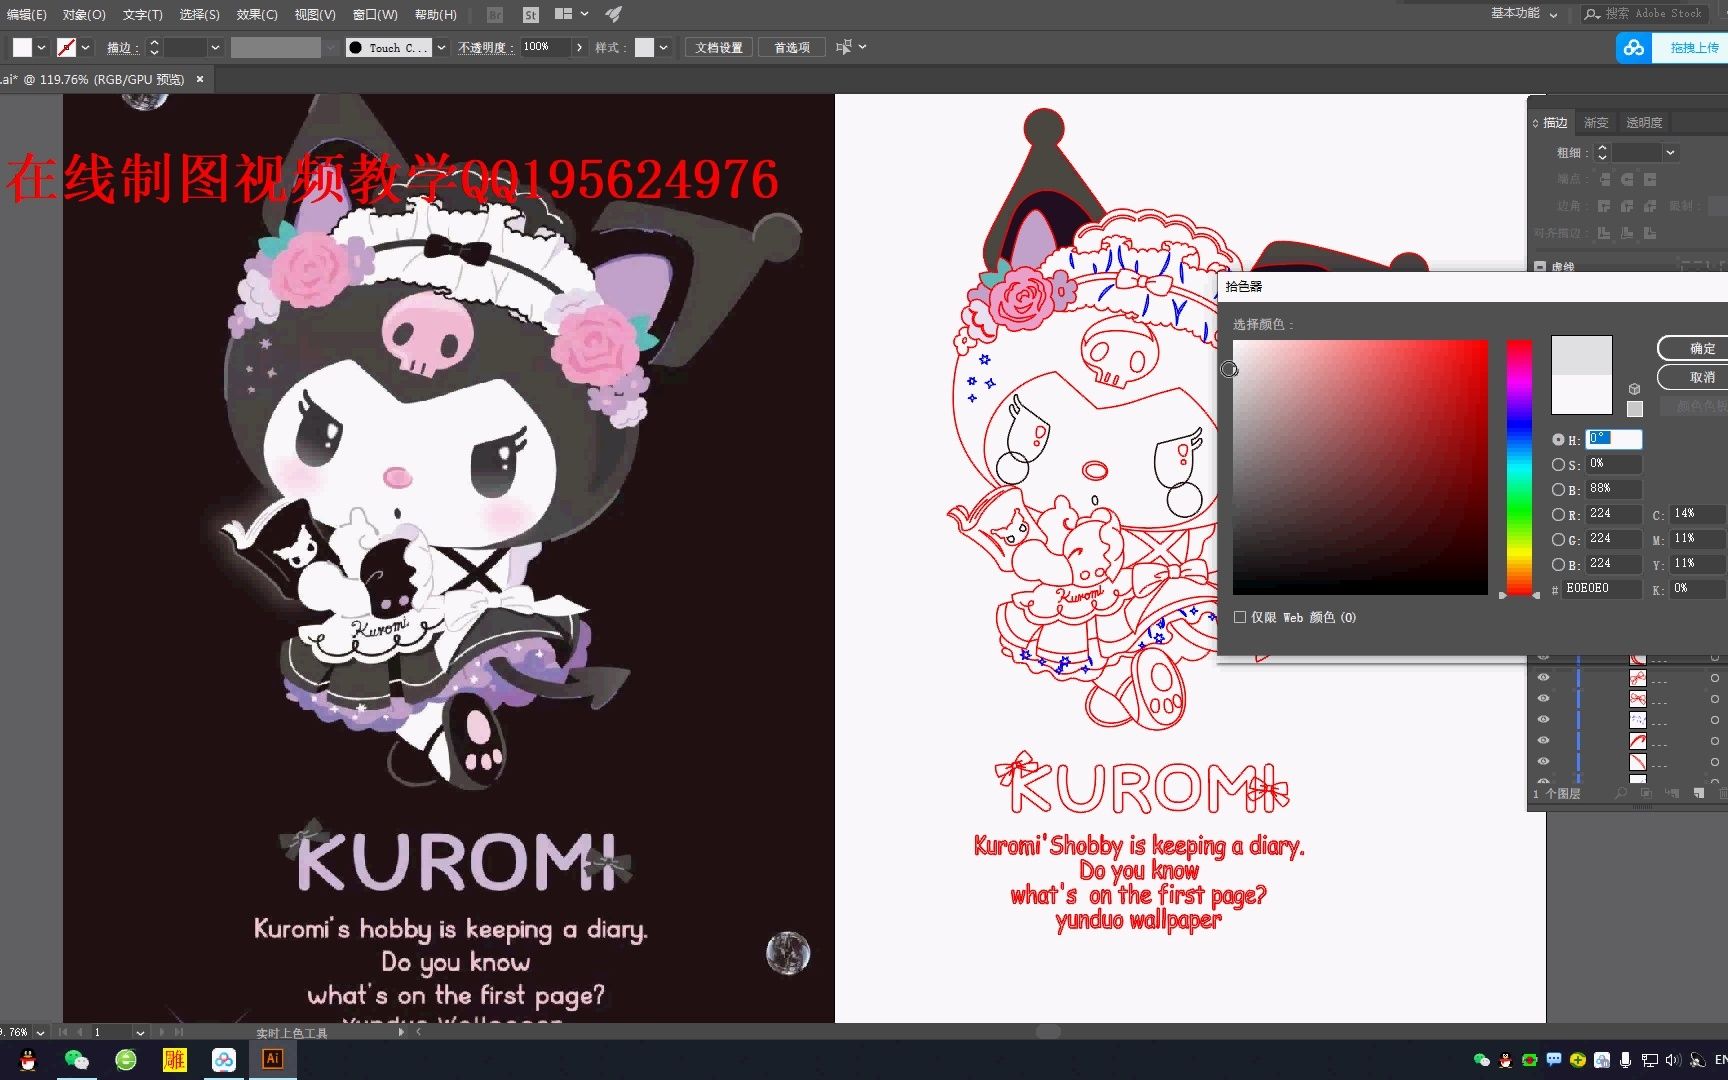The width and height of the screenshot is (1728, 1080).
Task: Select the G green radio button
Action: 1558,540
